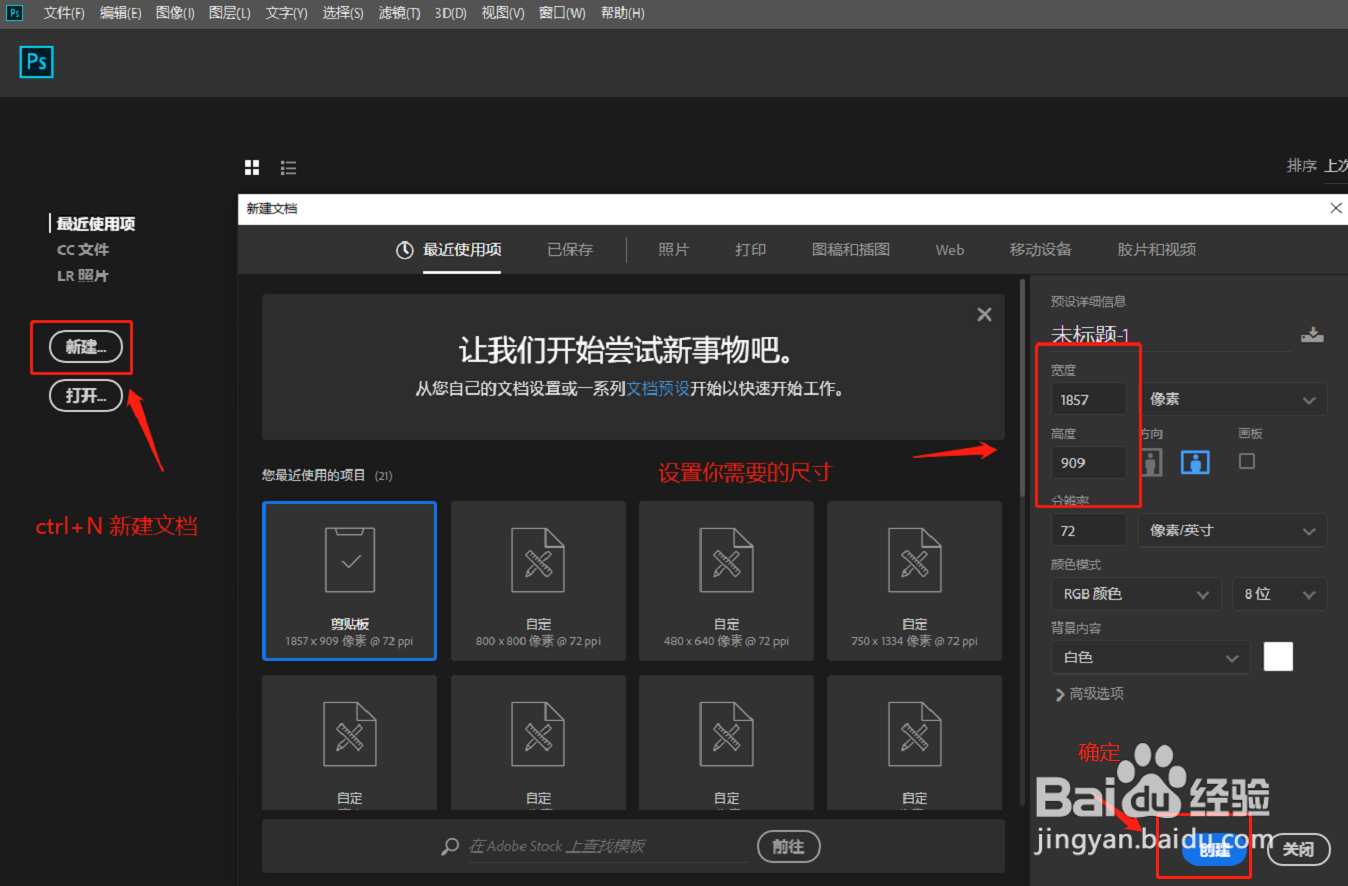The image size is (1348, 886).
Task: Open the 图像(I) menu
Action: [175, 13]
